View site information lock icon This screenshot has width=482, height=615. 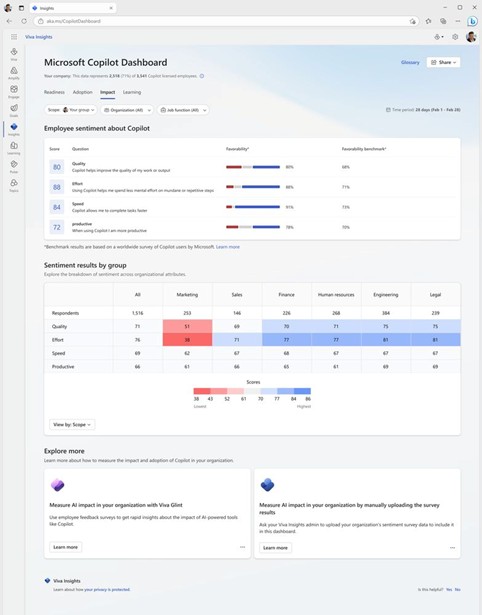(41, 21)
